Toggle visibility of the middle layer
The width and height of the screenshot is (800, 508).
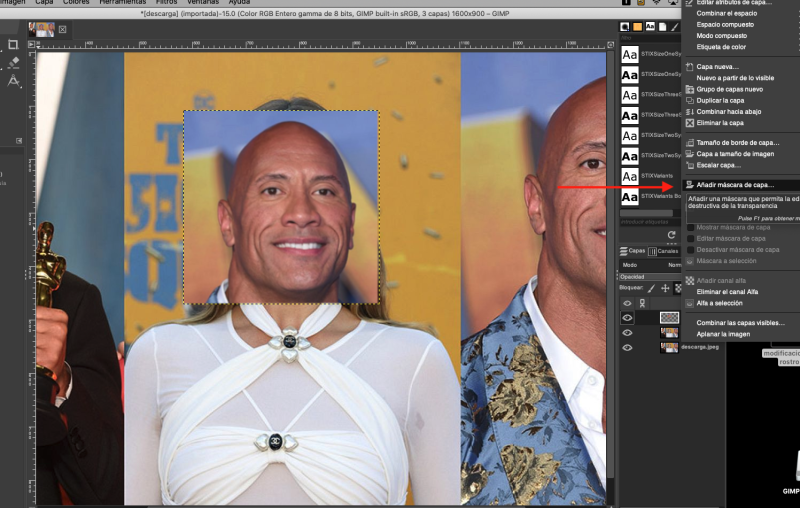click(628, 333)
